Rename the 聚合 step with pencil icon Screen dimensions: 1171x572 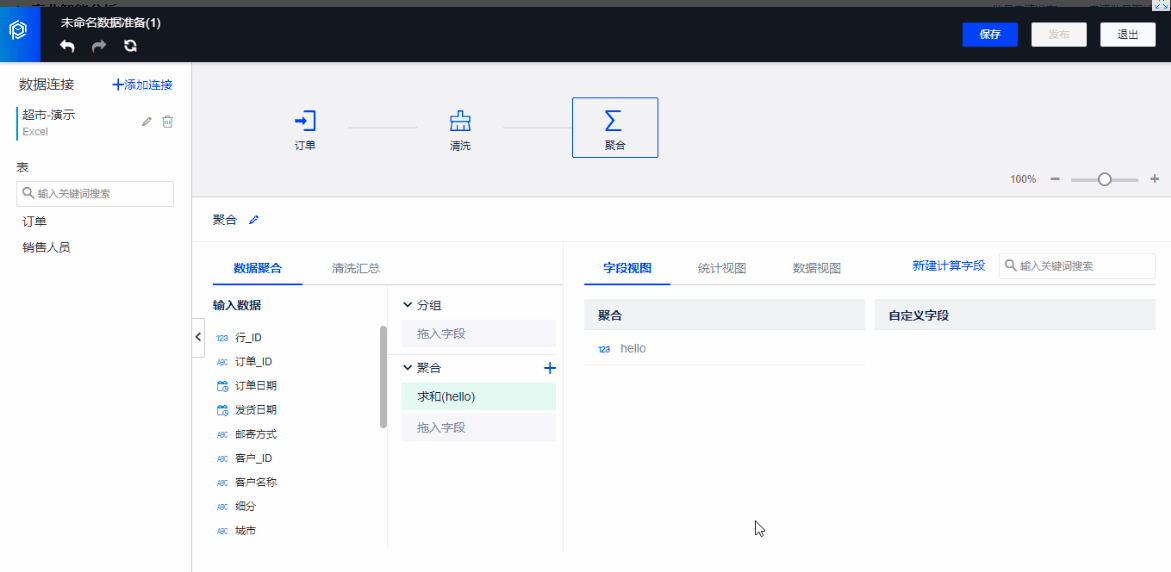coord(254,220)
